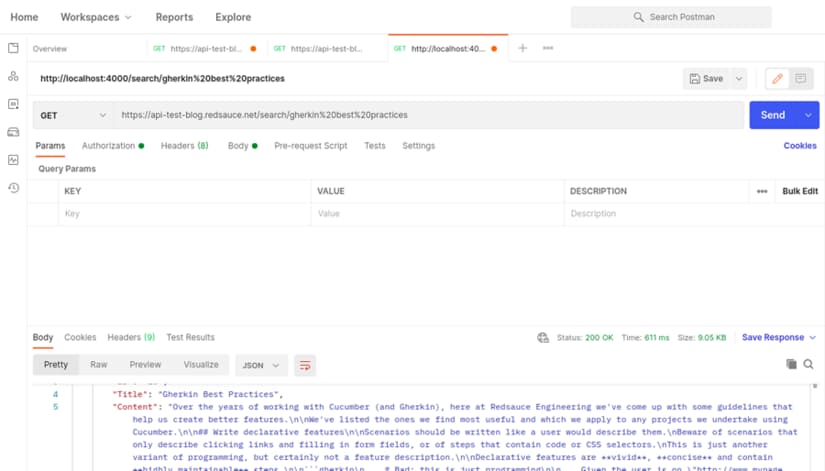This screenshot has width=825, height=471.
Task: Click Status 200 OK text
Action: tap(585, 338)
